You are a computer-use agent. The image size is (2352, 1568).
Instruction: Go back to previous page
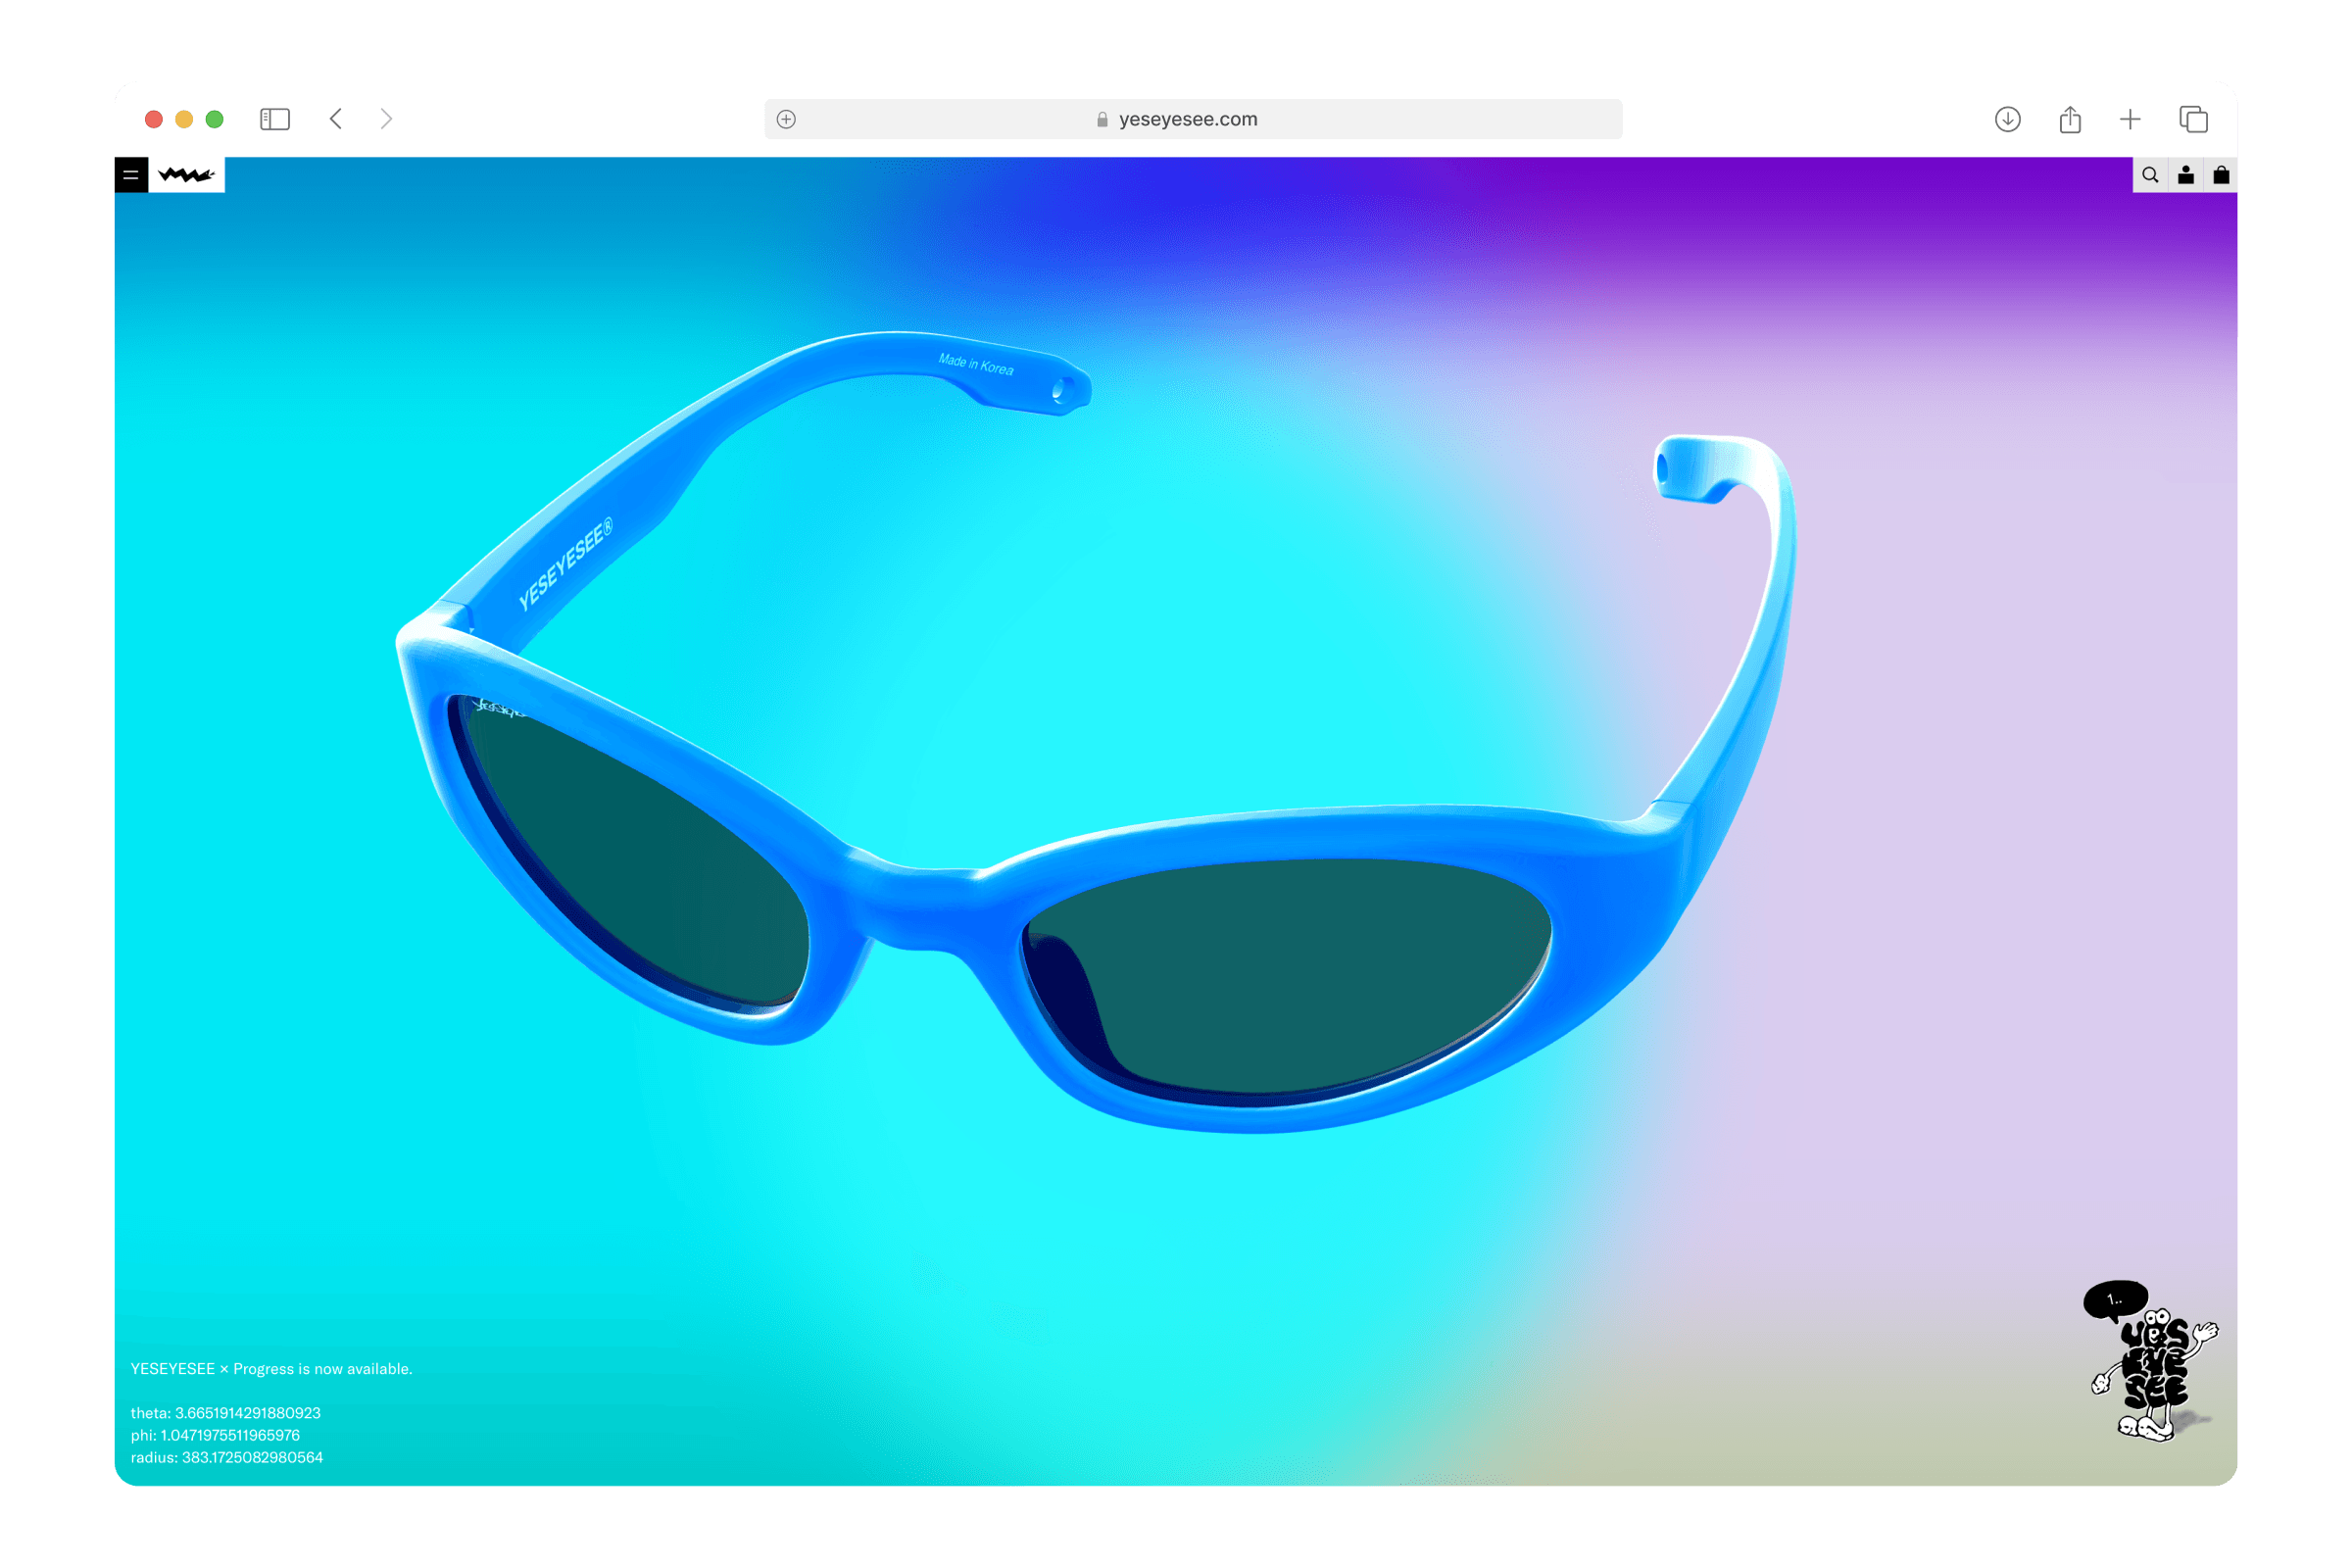[x=336, y=119]
